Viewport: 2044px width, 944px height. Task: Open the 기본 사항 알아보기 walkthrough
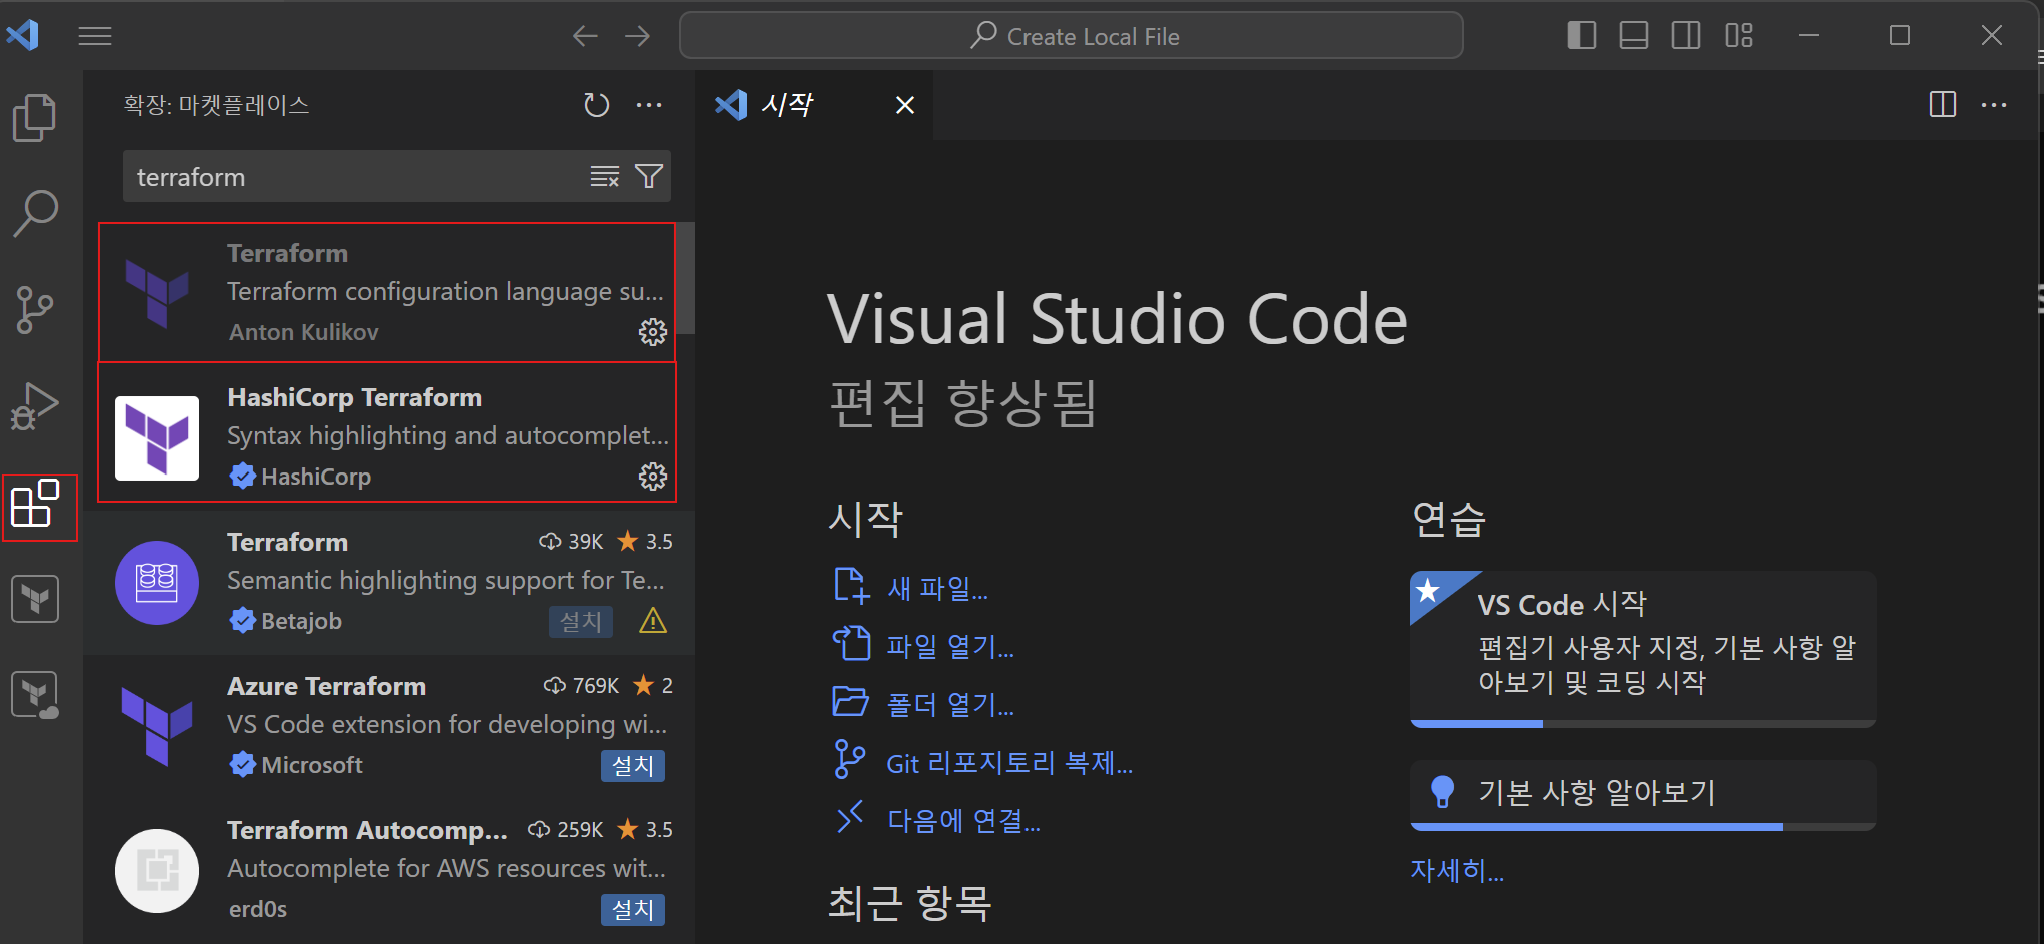coord(1643,795)
